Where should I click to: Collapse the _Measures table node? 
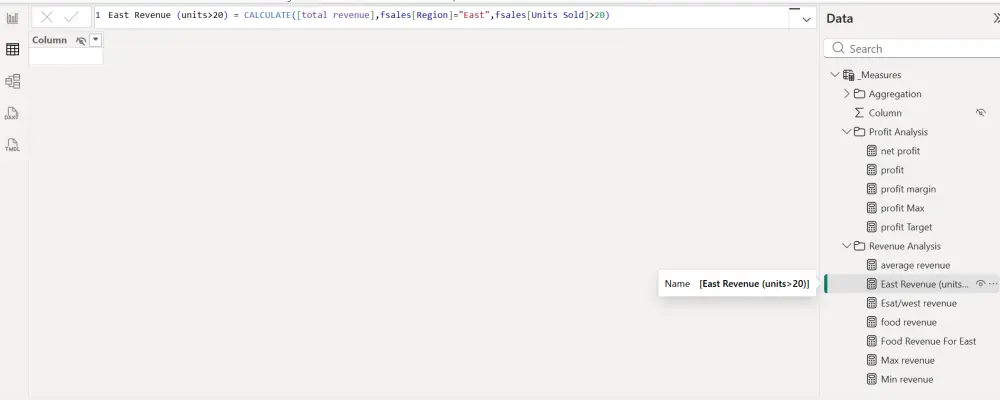[834, 75]
